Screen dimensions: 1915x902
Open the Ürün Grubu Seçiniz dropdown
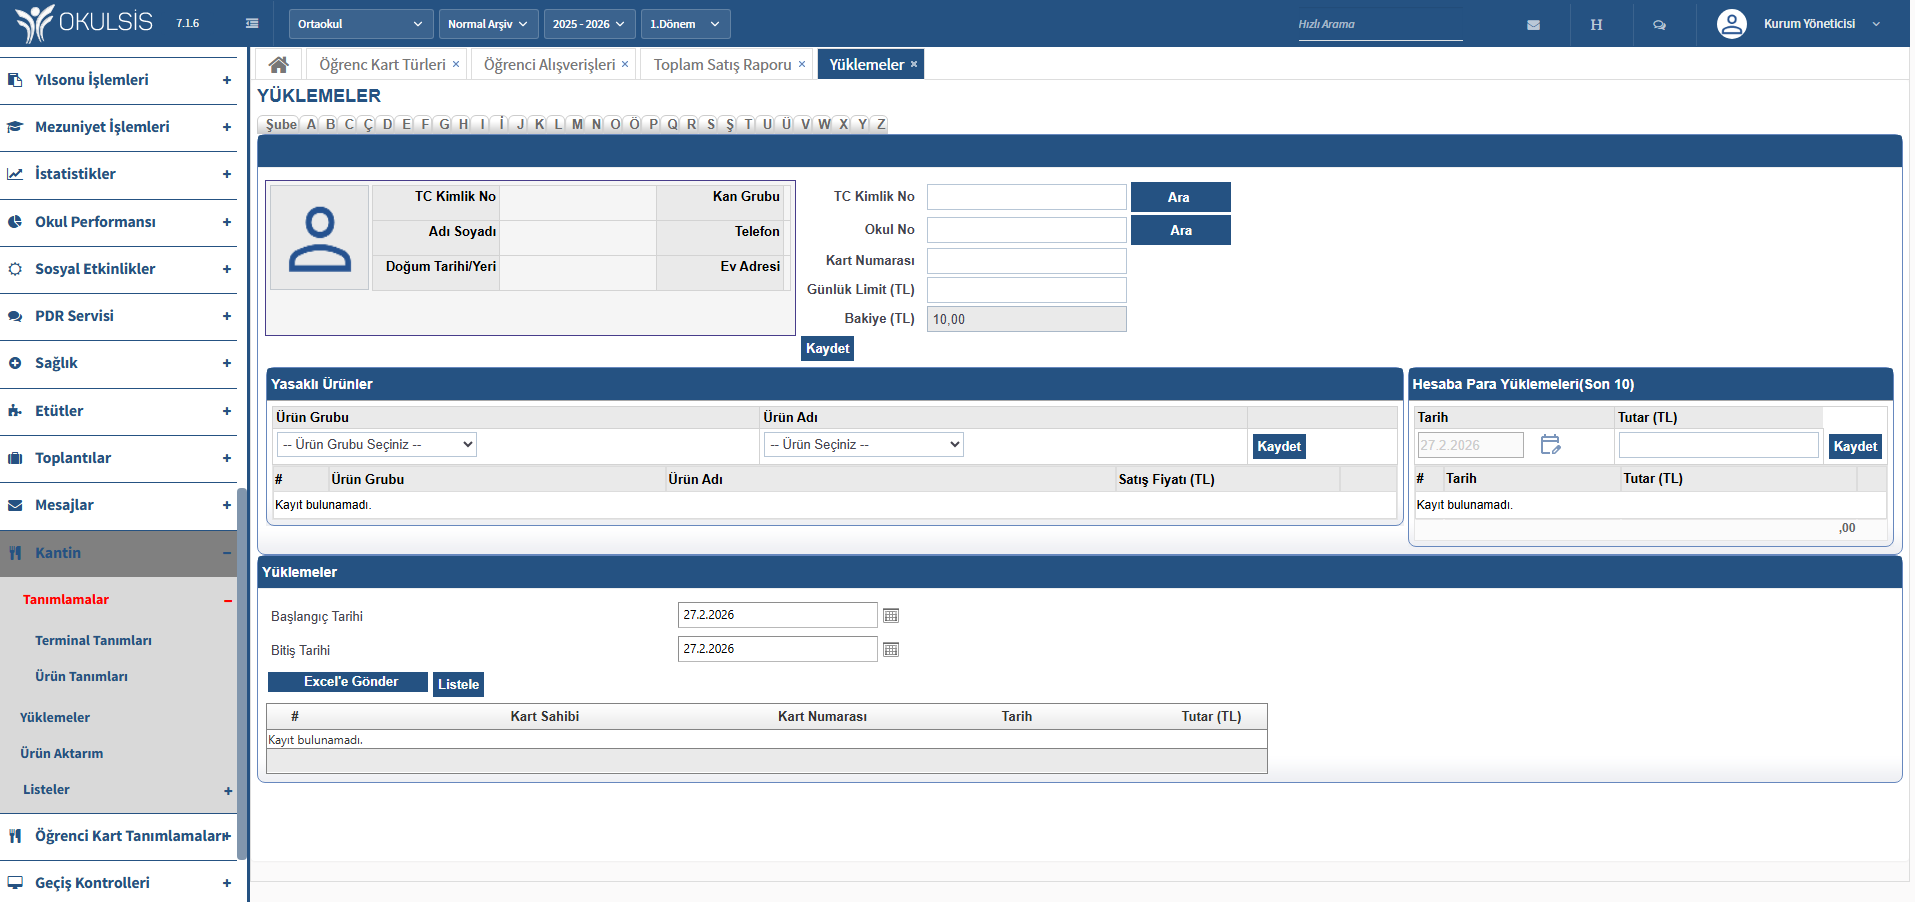pyautogui.click(x=376, y=445)
